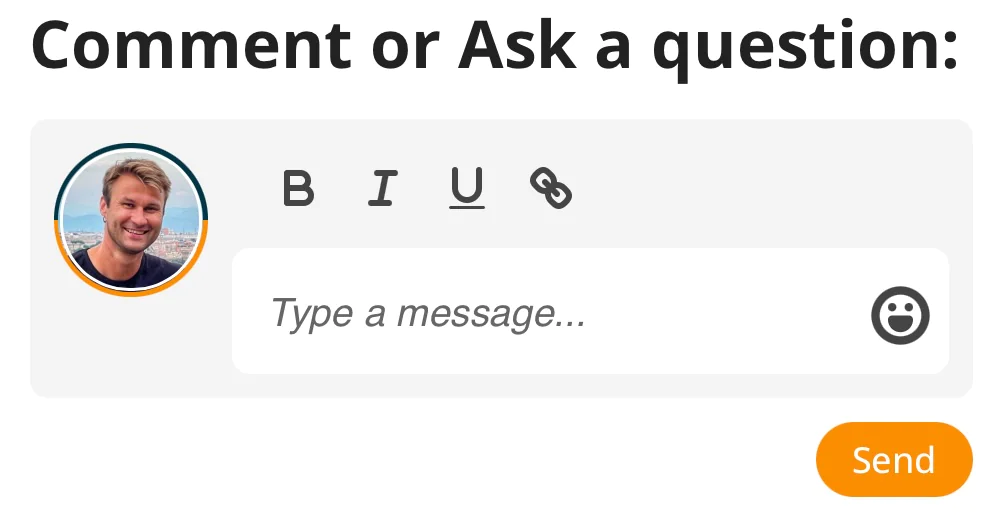The image size is (996, 515).
Task: Select the Bold toolbar button
Action: [x=298, y=188]
